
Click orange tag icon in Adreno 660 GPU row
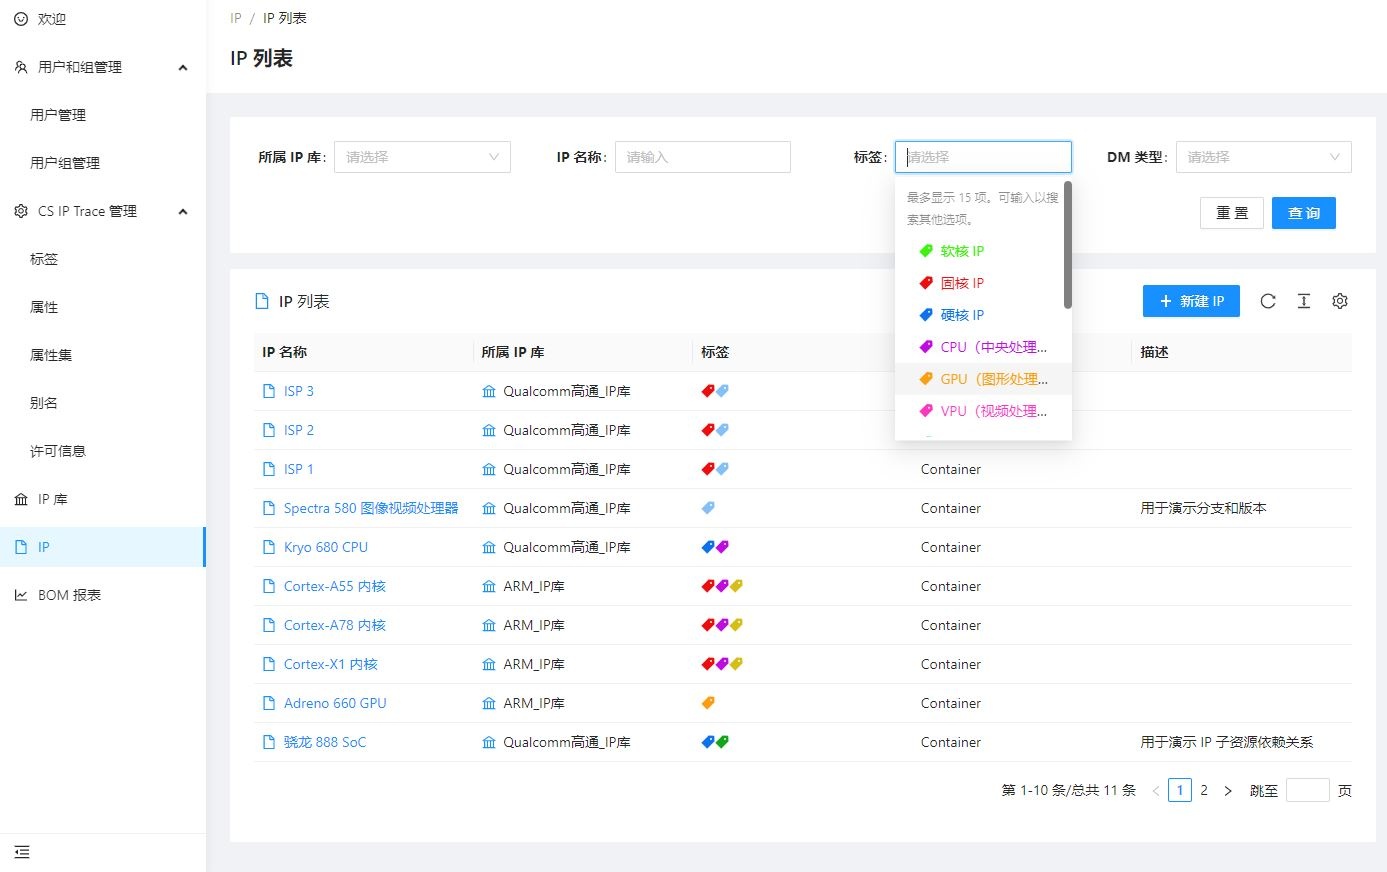point(708,703)
